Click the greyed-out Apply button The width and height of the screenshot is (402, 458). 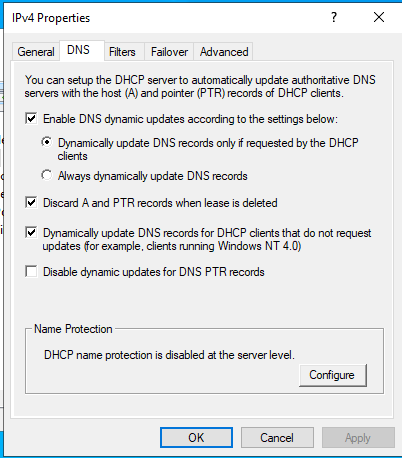[x=358, y=437]
